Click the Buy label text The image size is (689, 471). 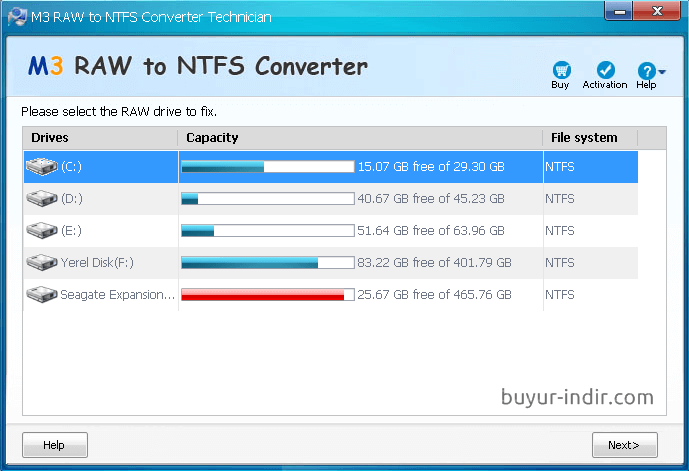coord(560,85)
